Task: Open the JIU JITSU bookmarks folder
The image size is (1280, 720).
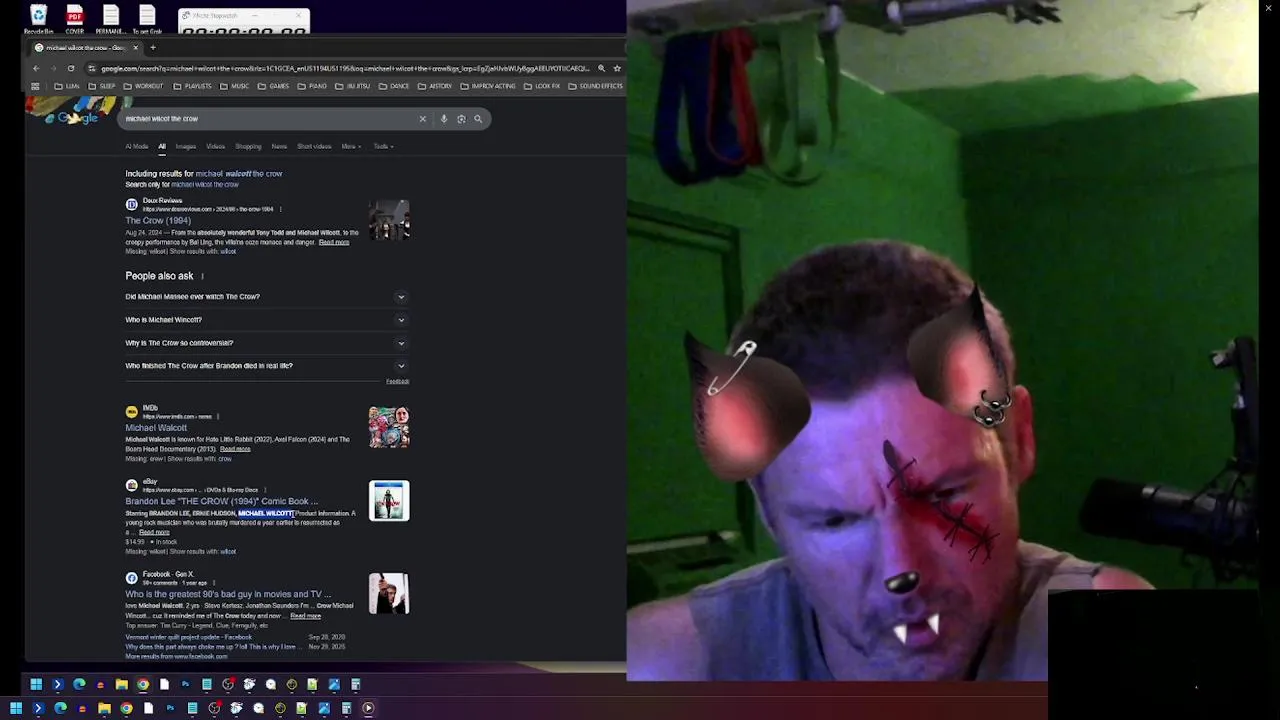Action: coord(352,86)
